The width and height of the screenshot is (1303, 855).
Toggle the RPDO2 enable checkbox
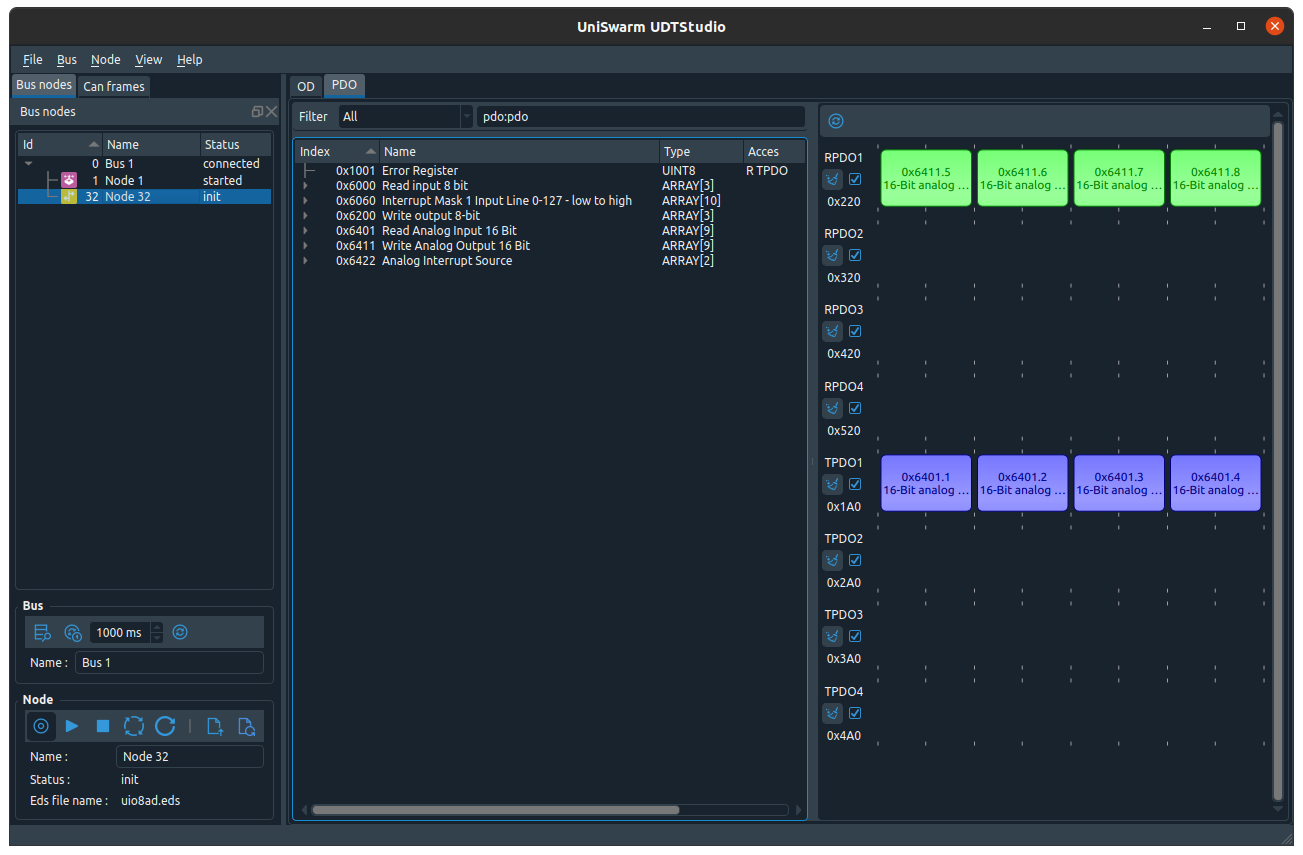pyautogui.click(x=855, y=255)
